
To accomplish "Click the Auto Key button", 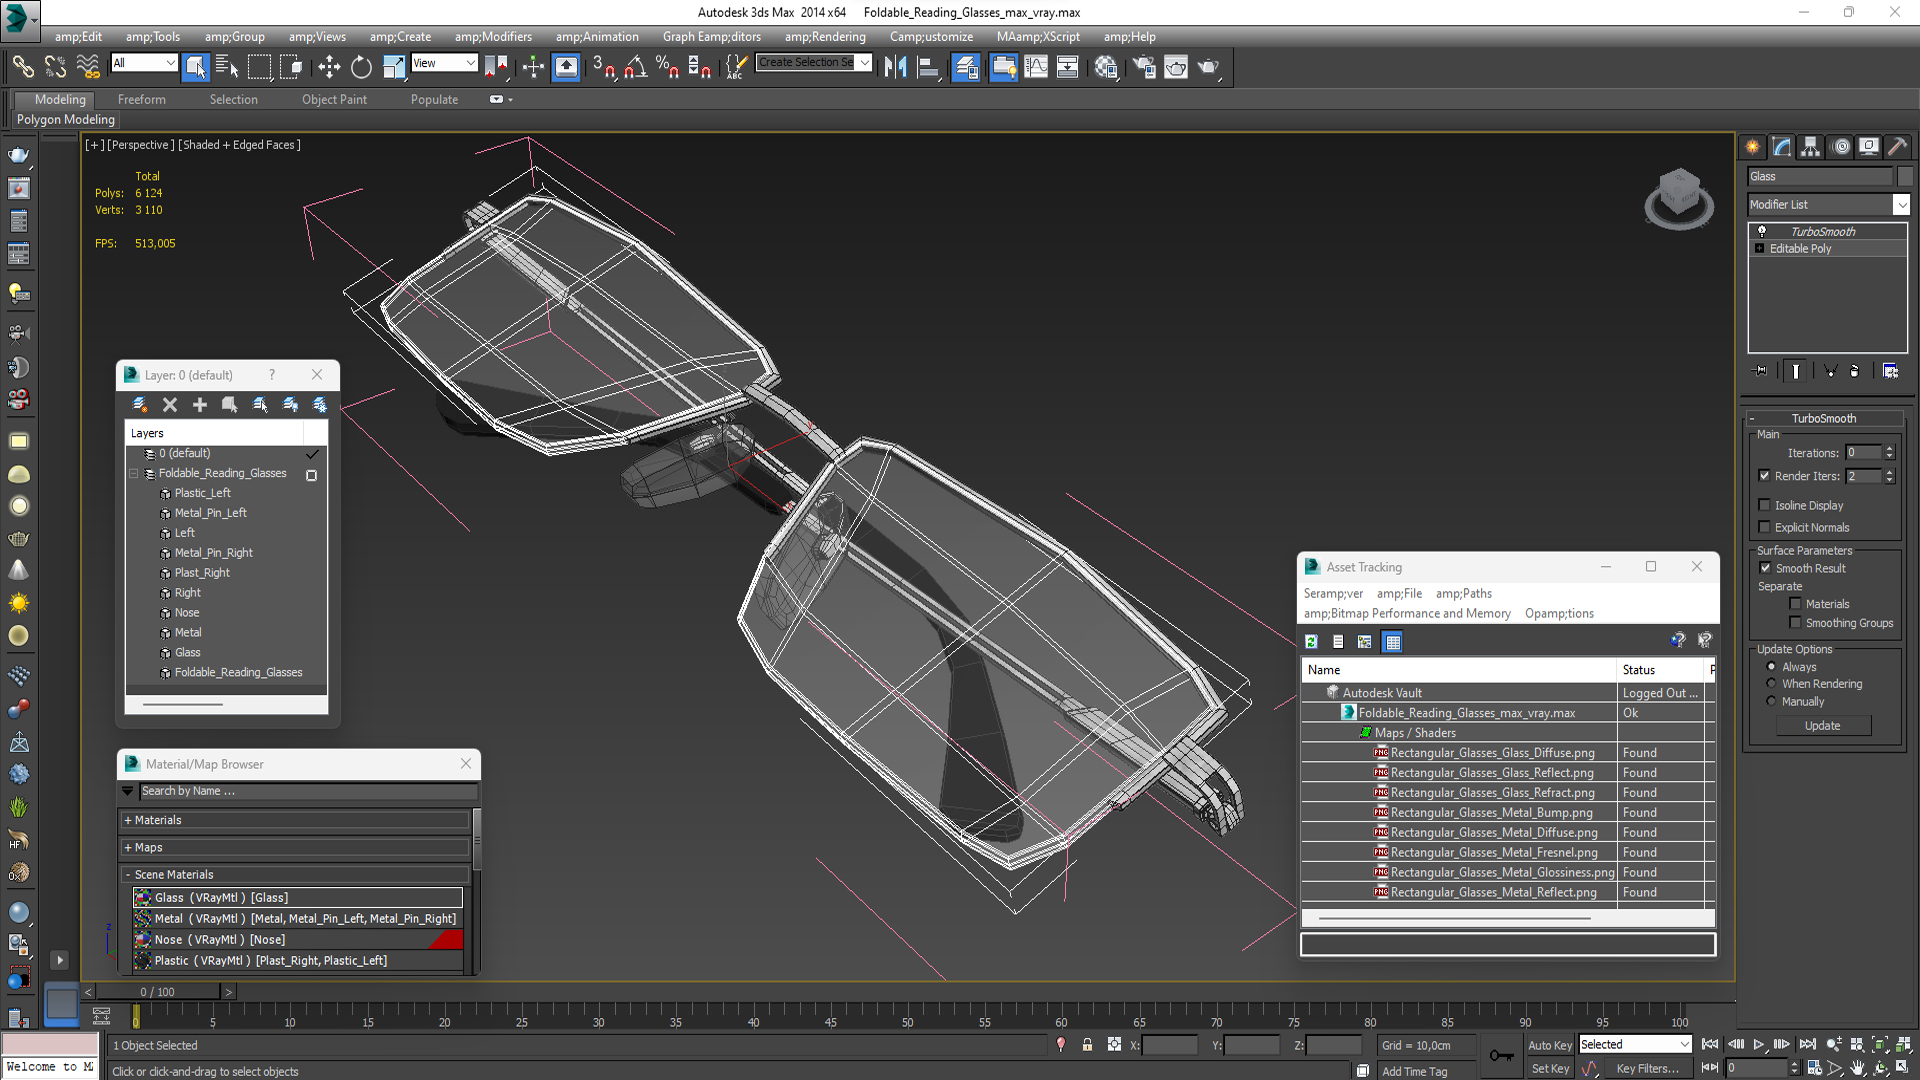I will click(x=1549, y=1045).
